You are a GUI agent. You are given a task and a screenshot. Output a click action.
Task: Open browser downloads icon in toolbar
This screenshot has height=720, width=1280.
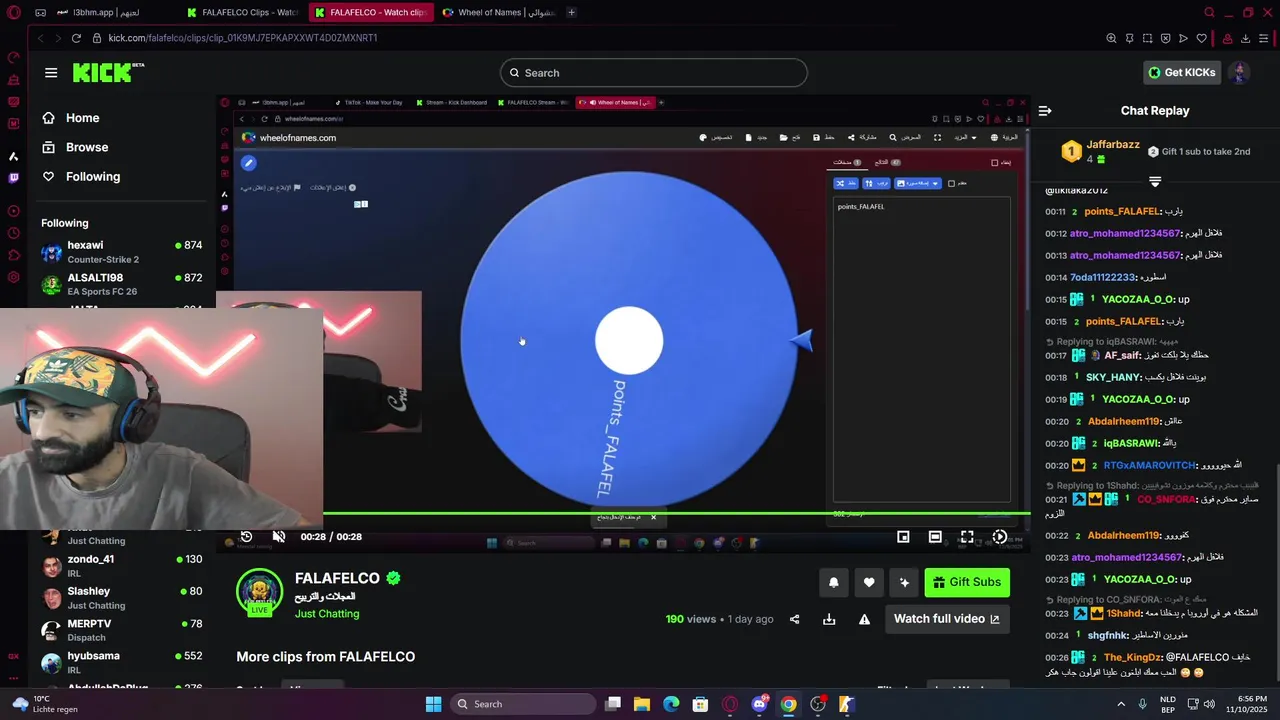click(x=1246, y=38)
